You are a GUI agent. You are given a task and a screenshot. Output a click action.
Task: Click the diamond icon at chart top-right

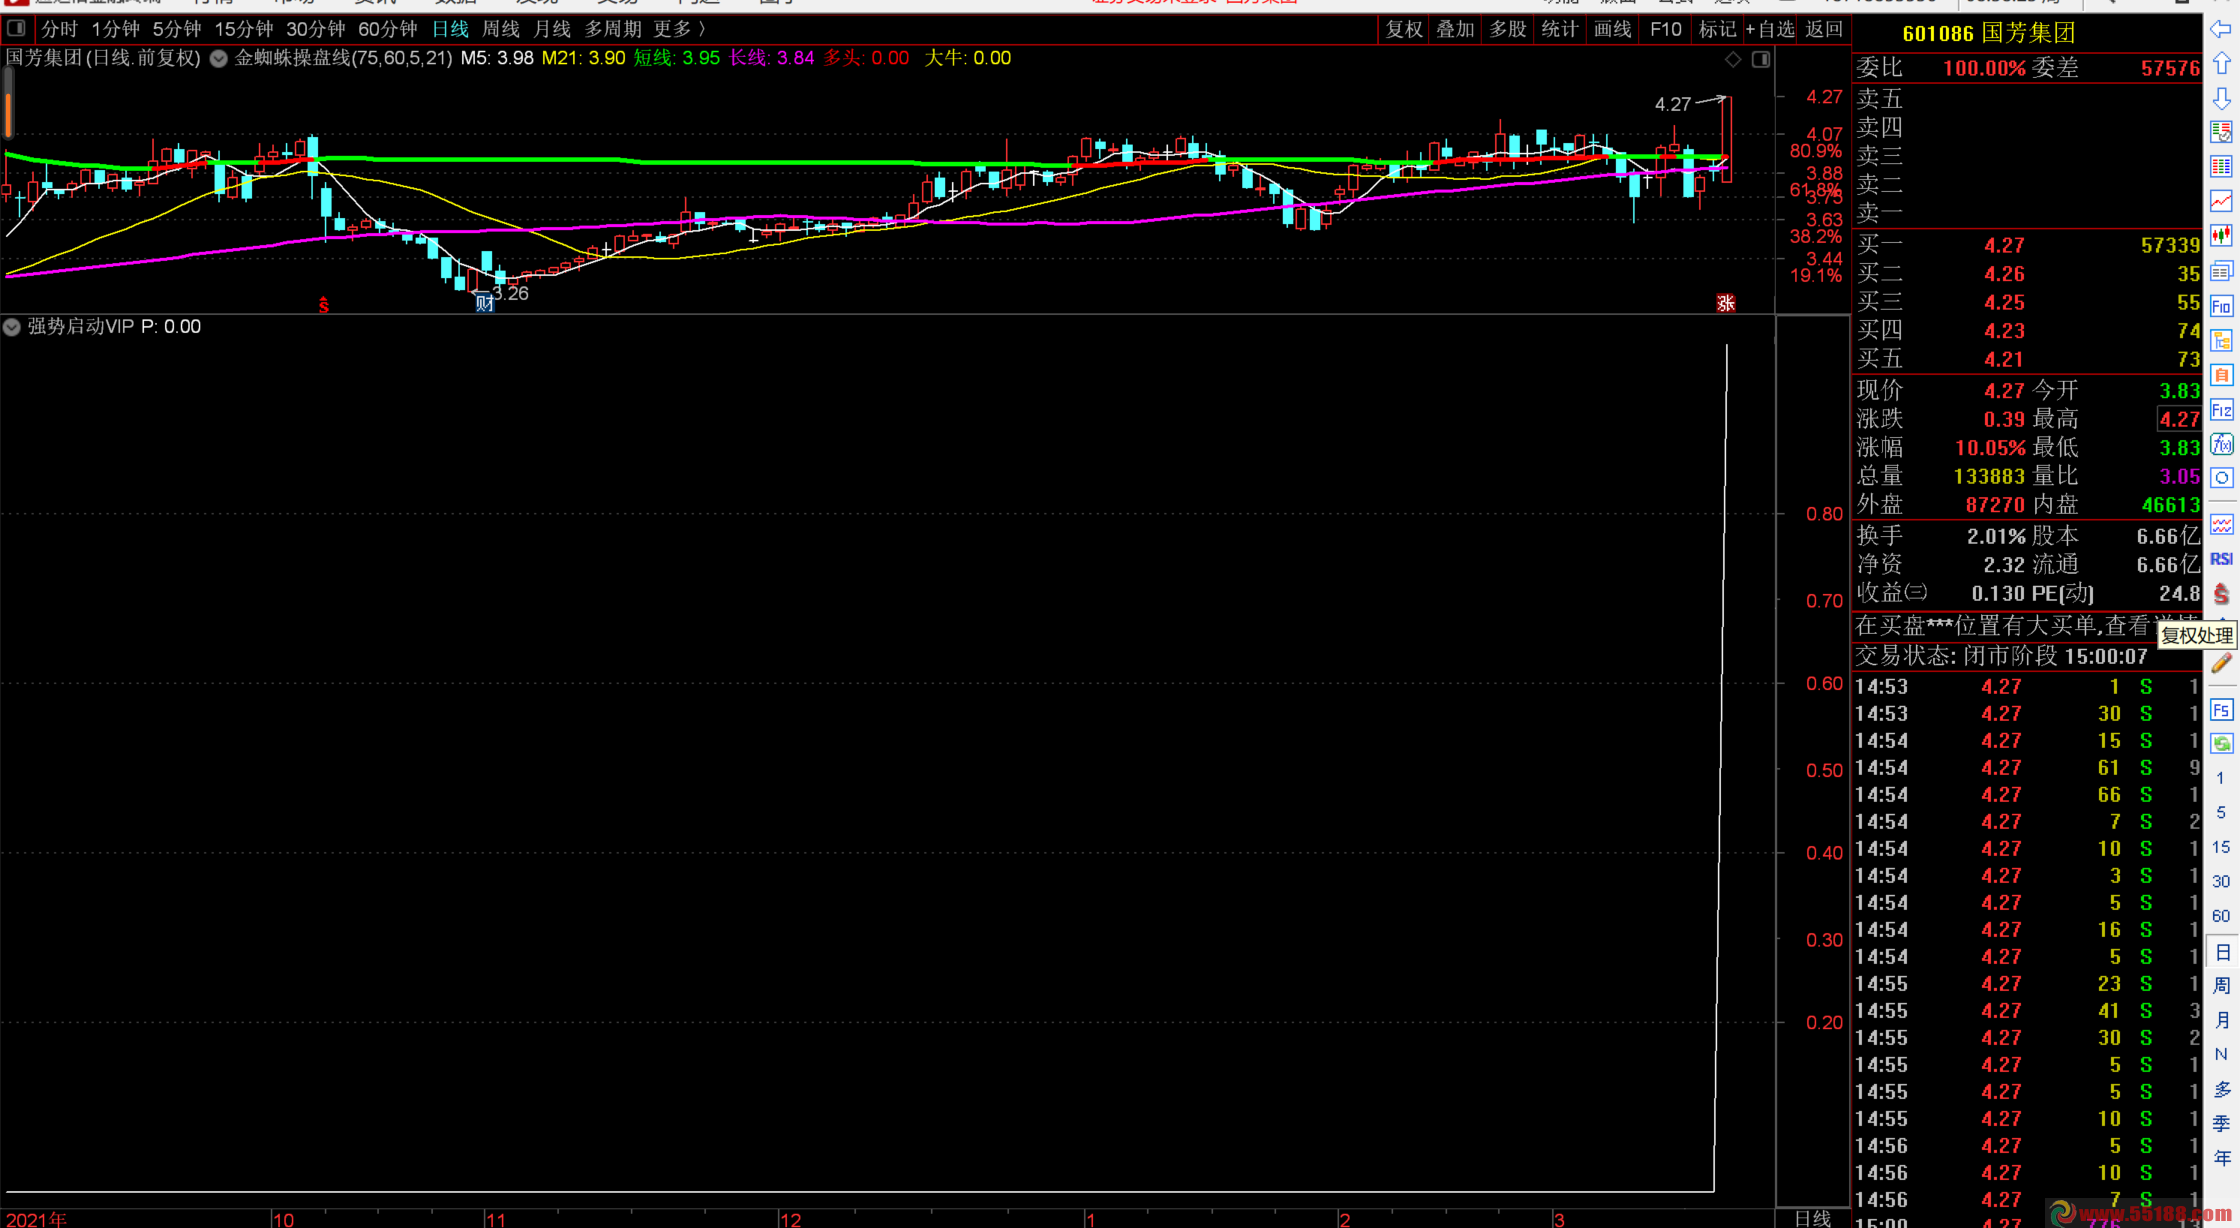click(x=1733, y=60)
